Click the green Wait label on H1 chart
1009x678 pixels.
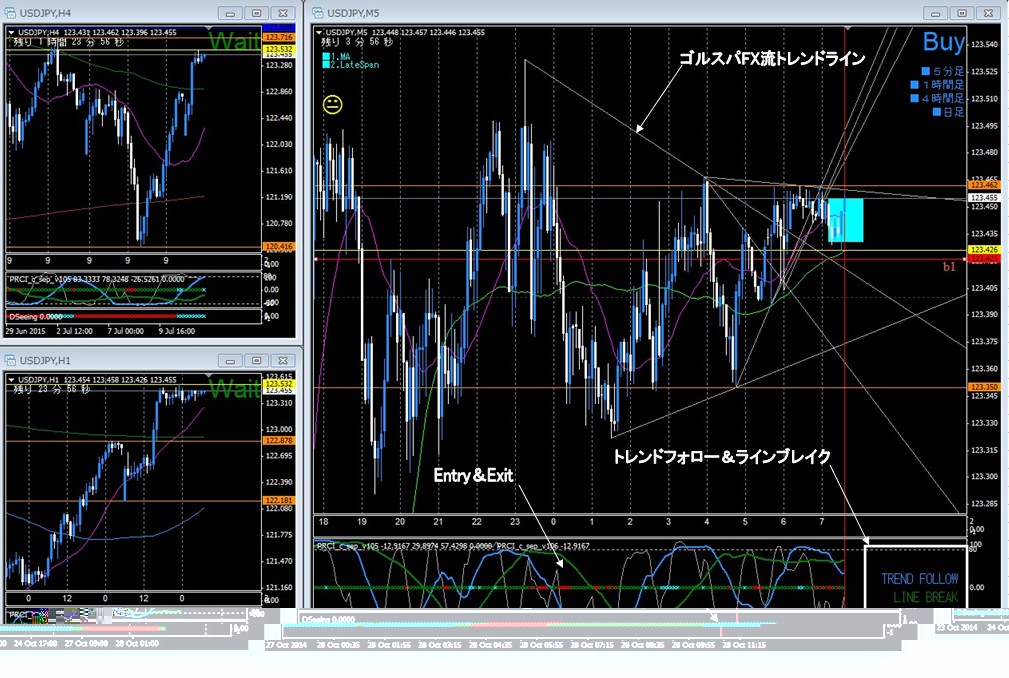tap(234, 389)
